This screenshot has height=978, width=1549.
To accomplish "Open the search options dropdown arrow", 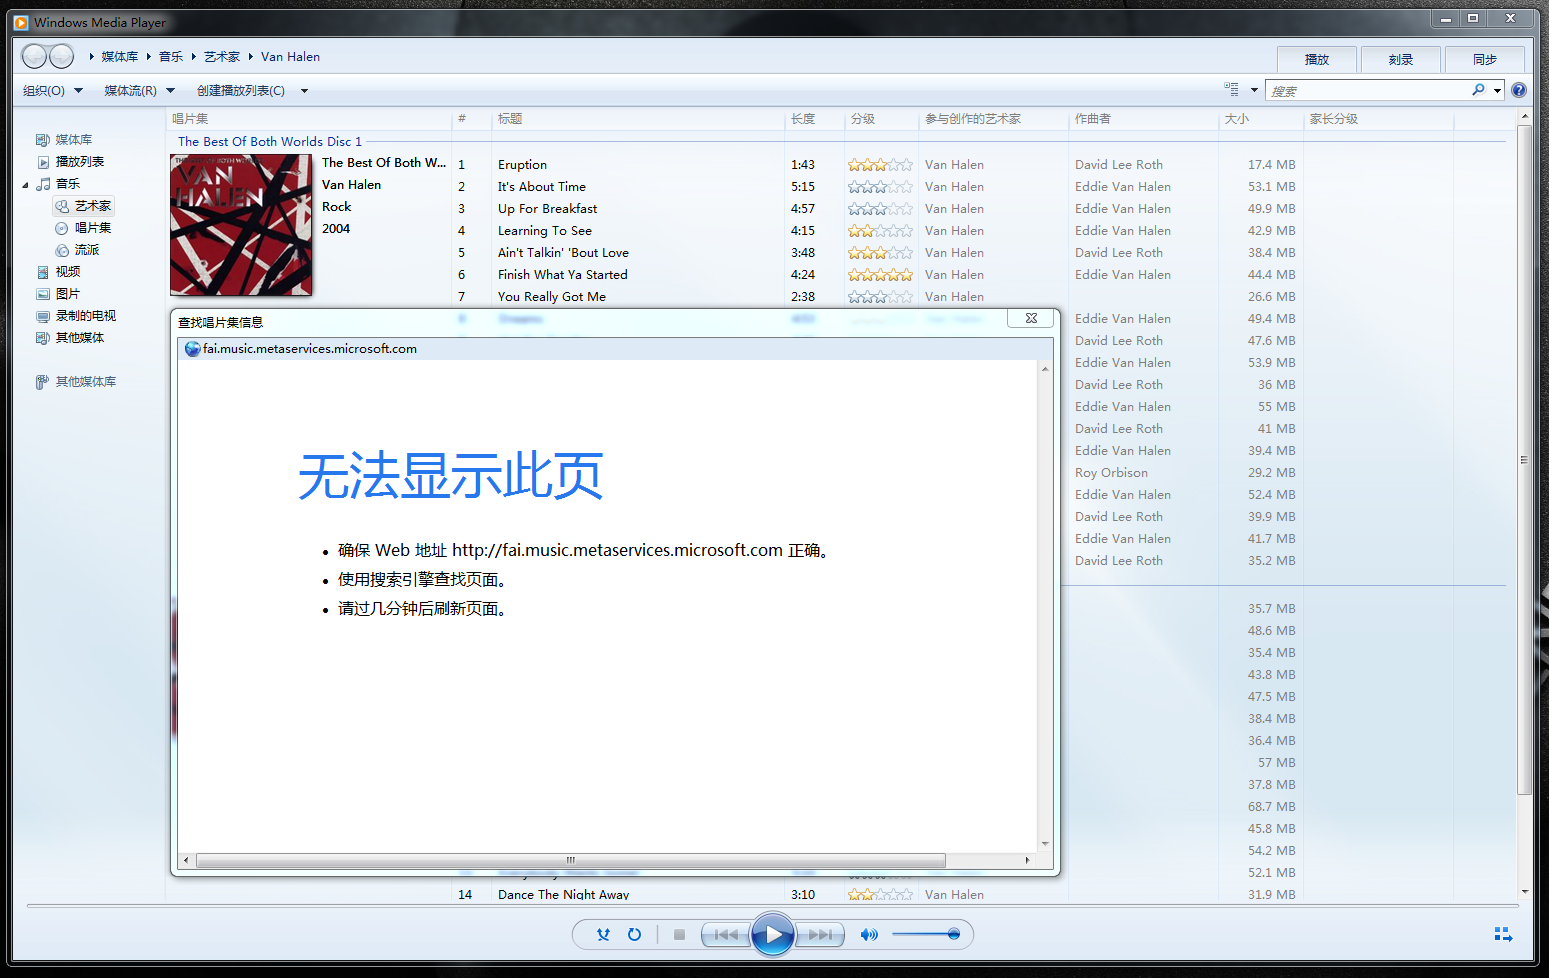I will click(1497, 91).
